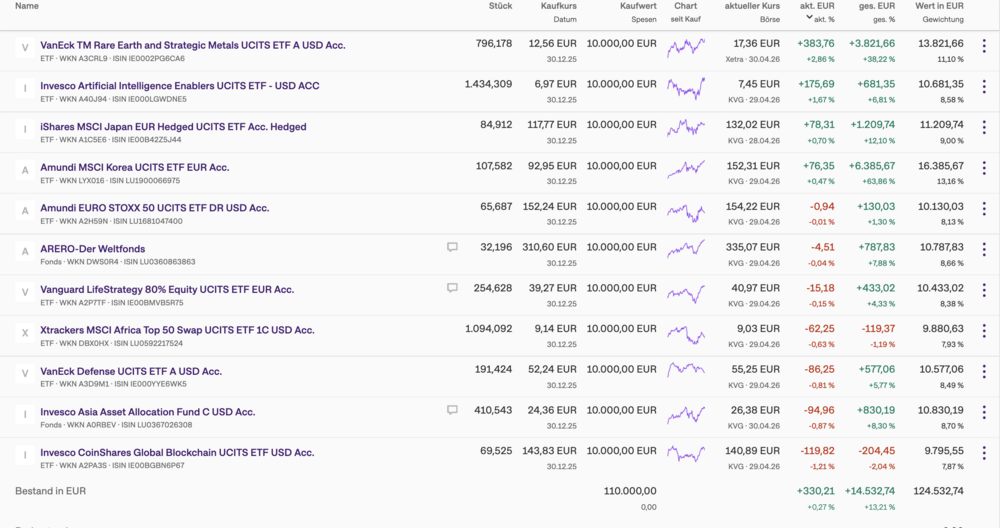1000x528 pixels.
Task: Open Invesco CoinShares Global Blockchain link
Action: click(177, 453)
